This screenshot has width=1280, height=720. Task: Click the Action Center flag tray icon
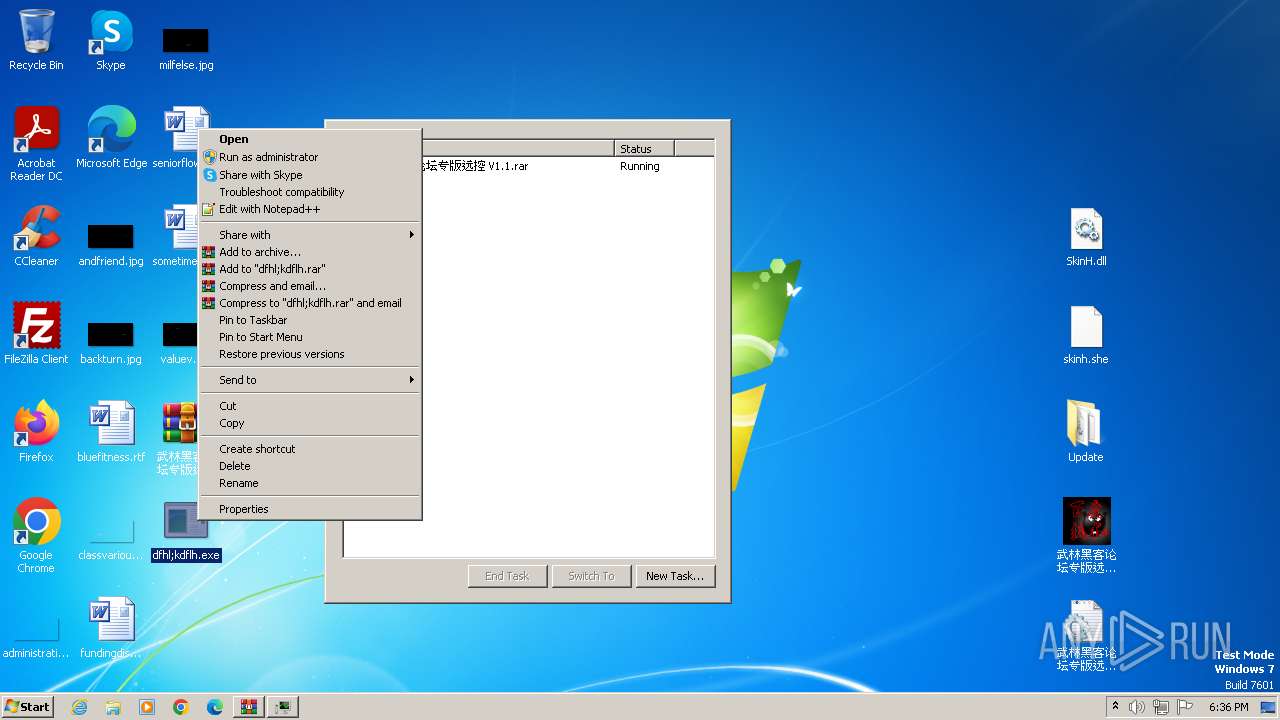tap(1183, 707)
